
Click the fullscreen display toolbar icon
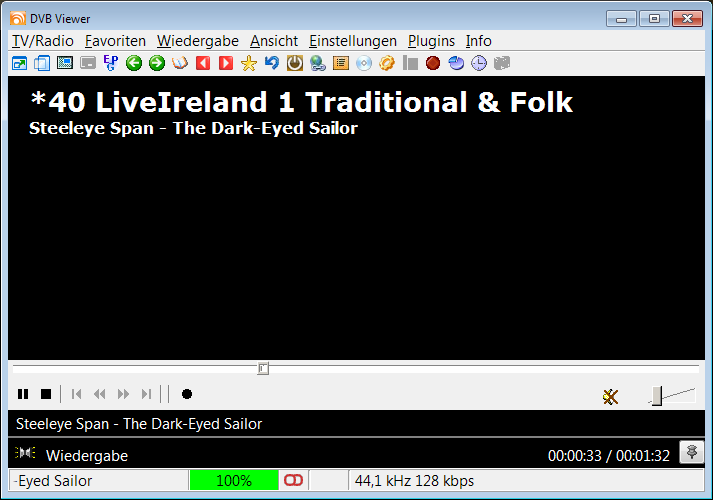20,63
